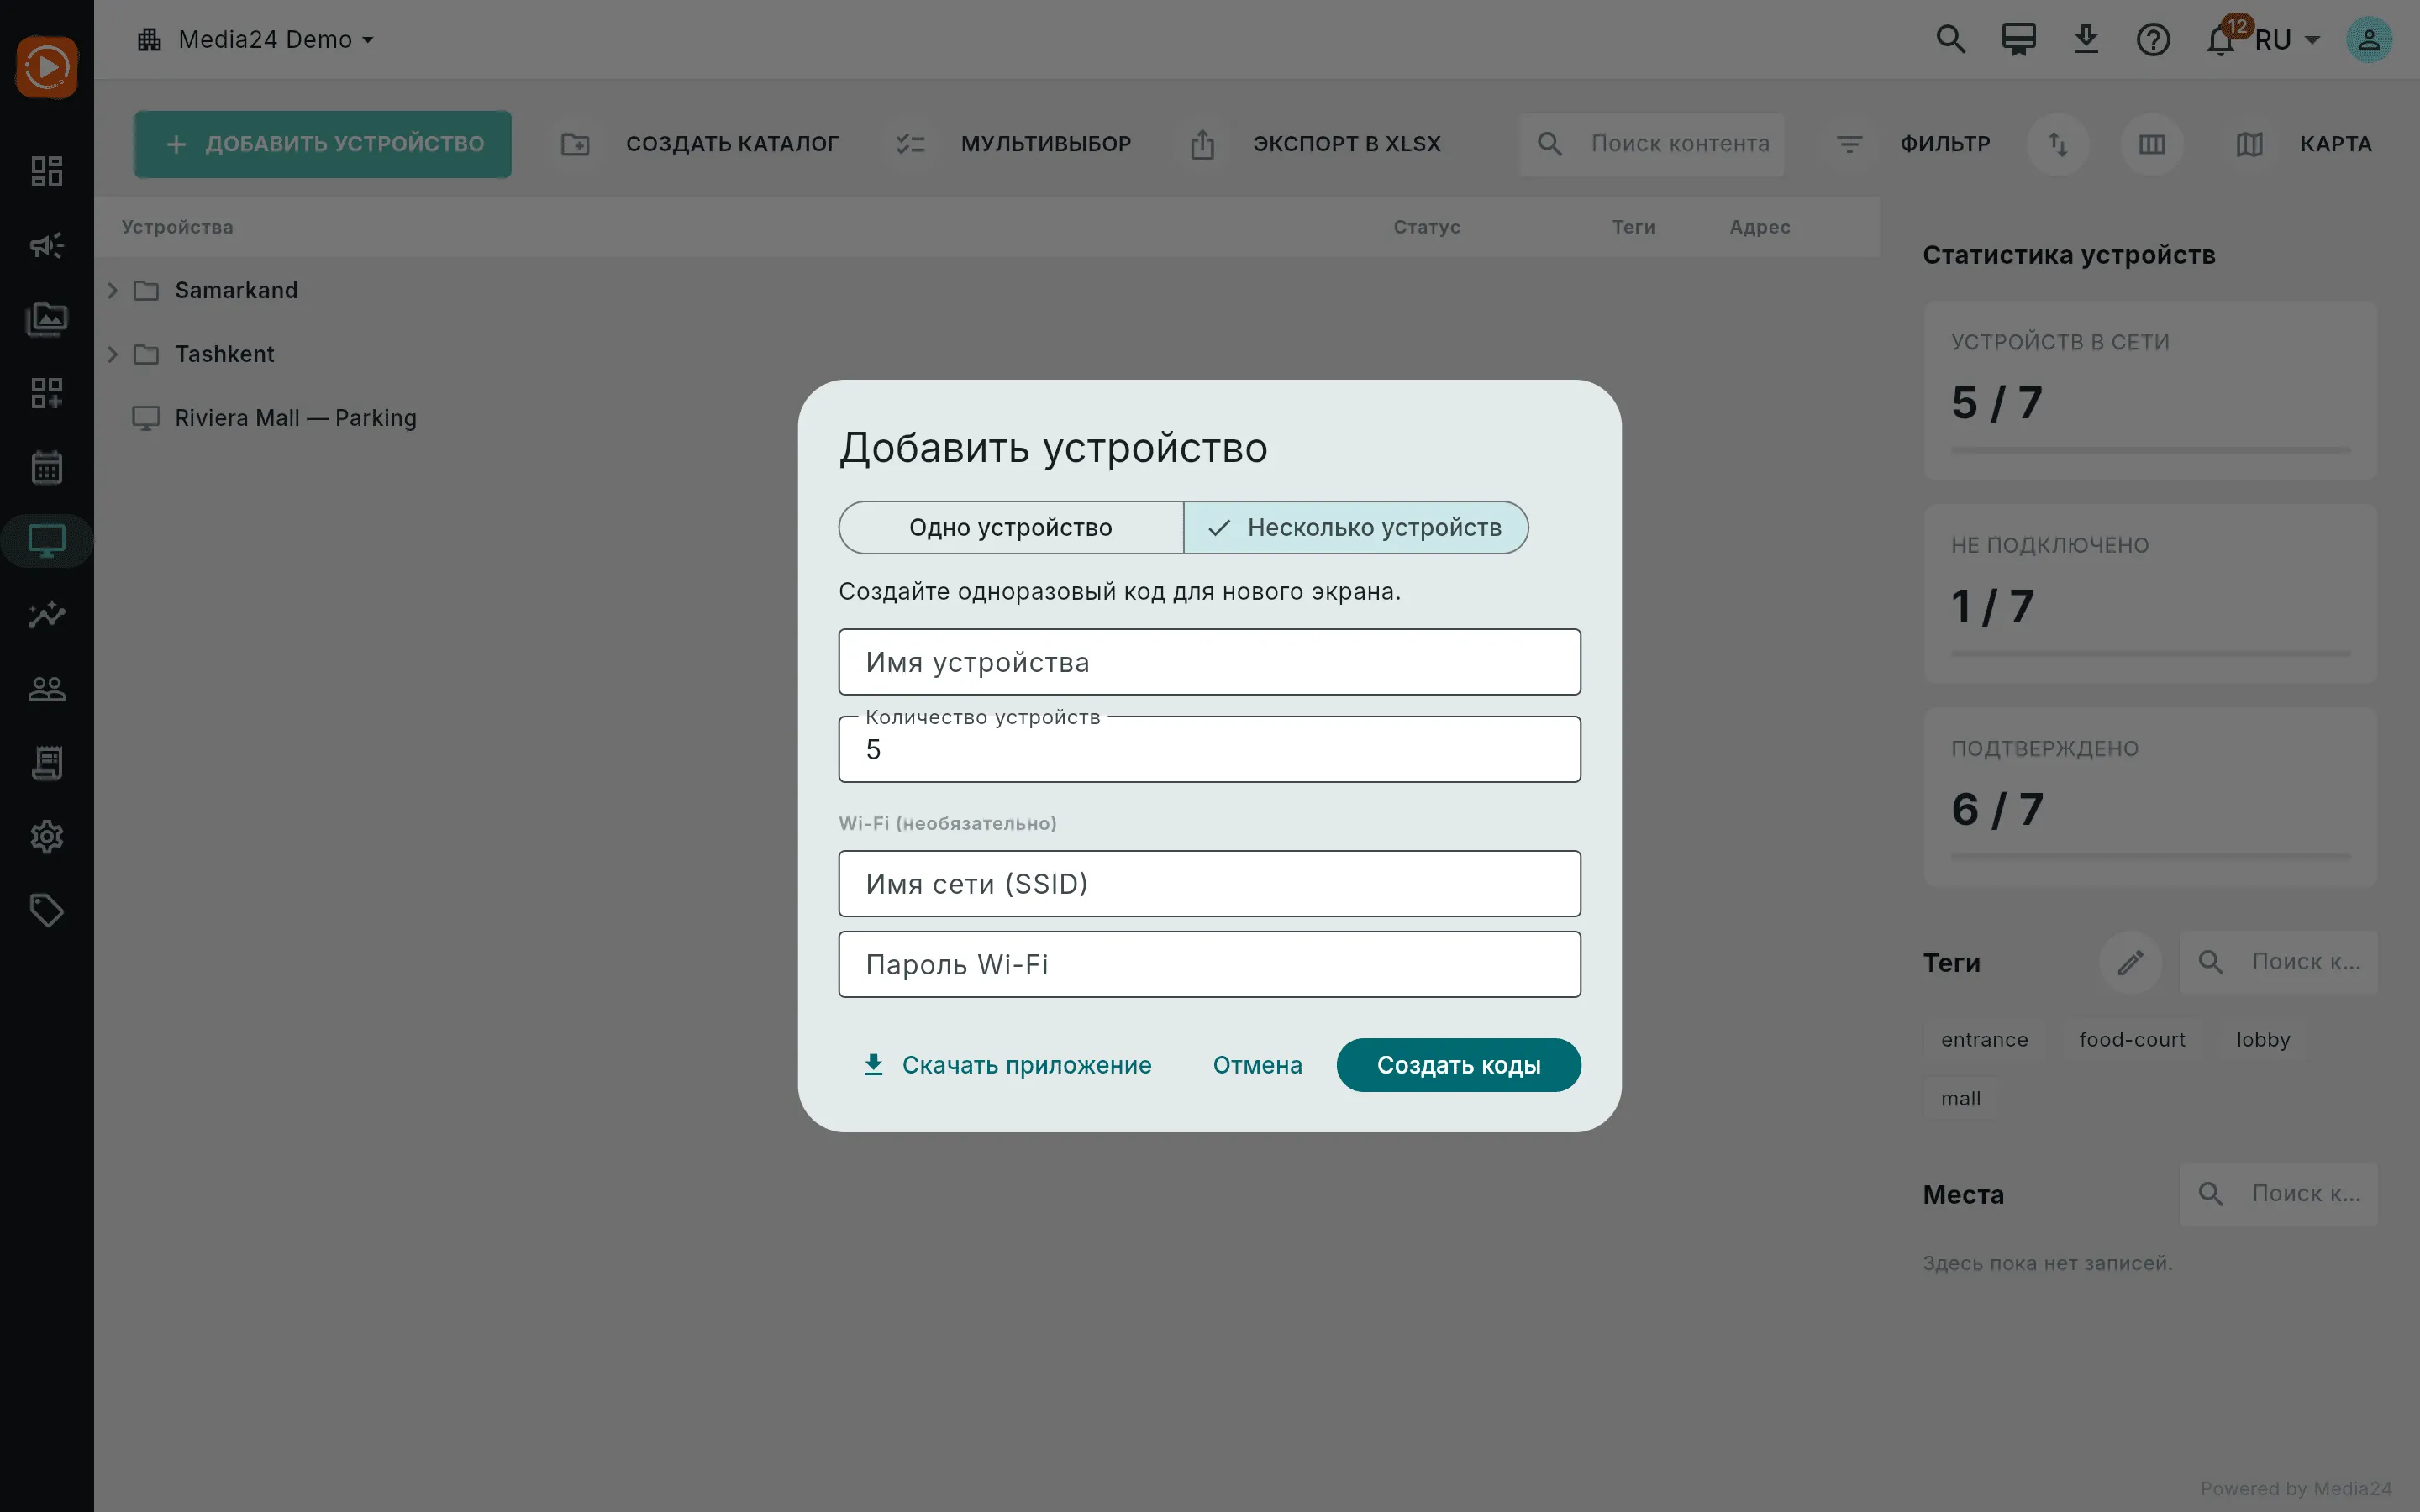Click the top bar search magnifier icon
The width and height of the screenshot is (2420, 1512).
pyautogui.click(x=1951, y=40)
